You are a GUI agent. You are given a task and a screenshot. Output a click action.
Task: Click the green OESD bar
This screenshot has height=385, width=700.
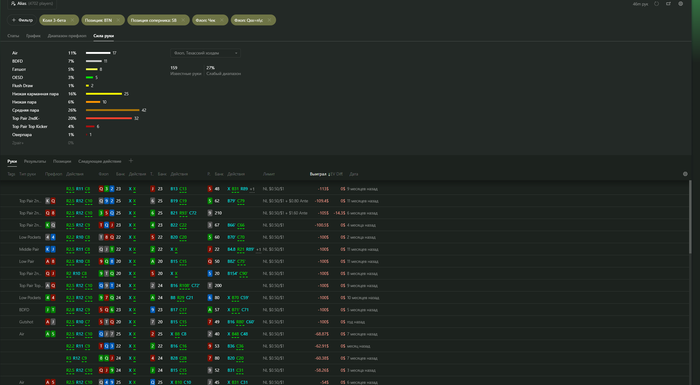click(x=89, y=77)
